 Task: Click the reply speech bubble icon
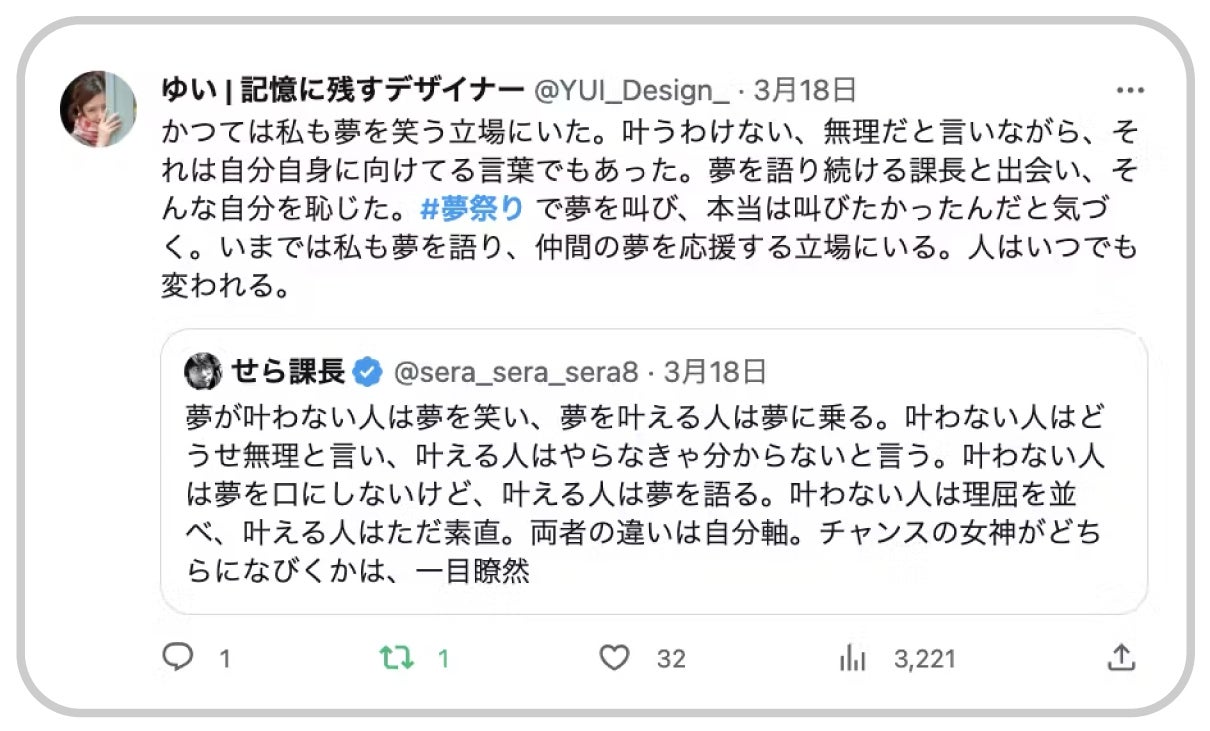coord(177,657)
